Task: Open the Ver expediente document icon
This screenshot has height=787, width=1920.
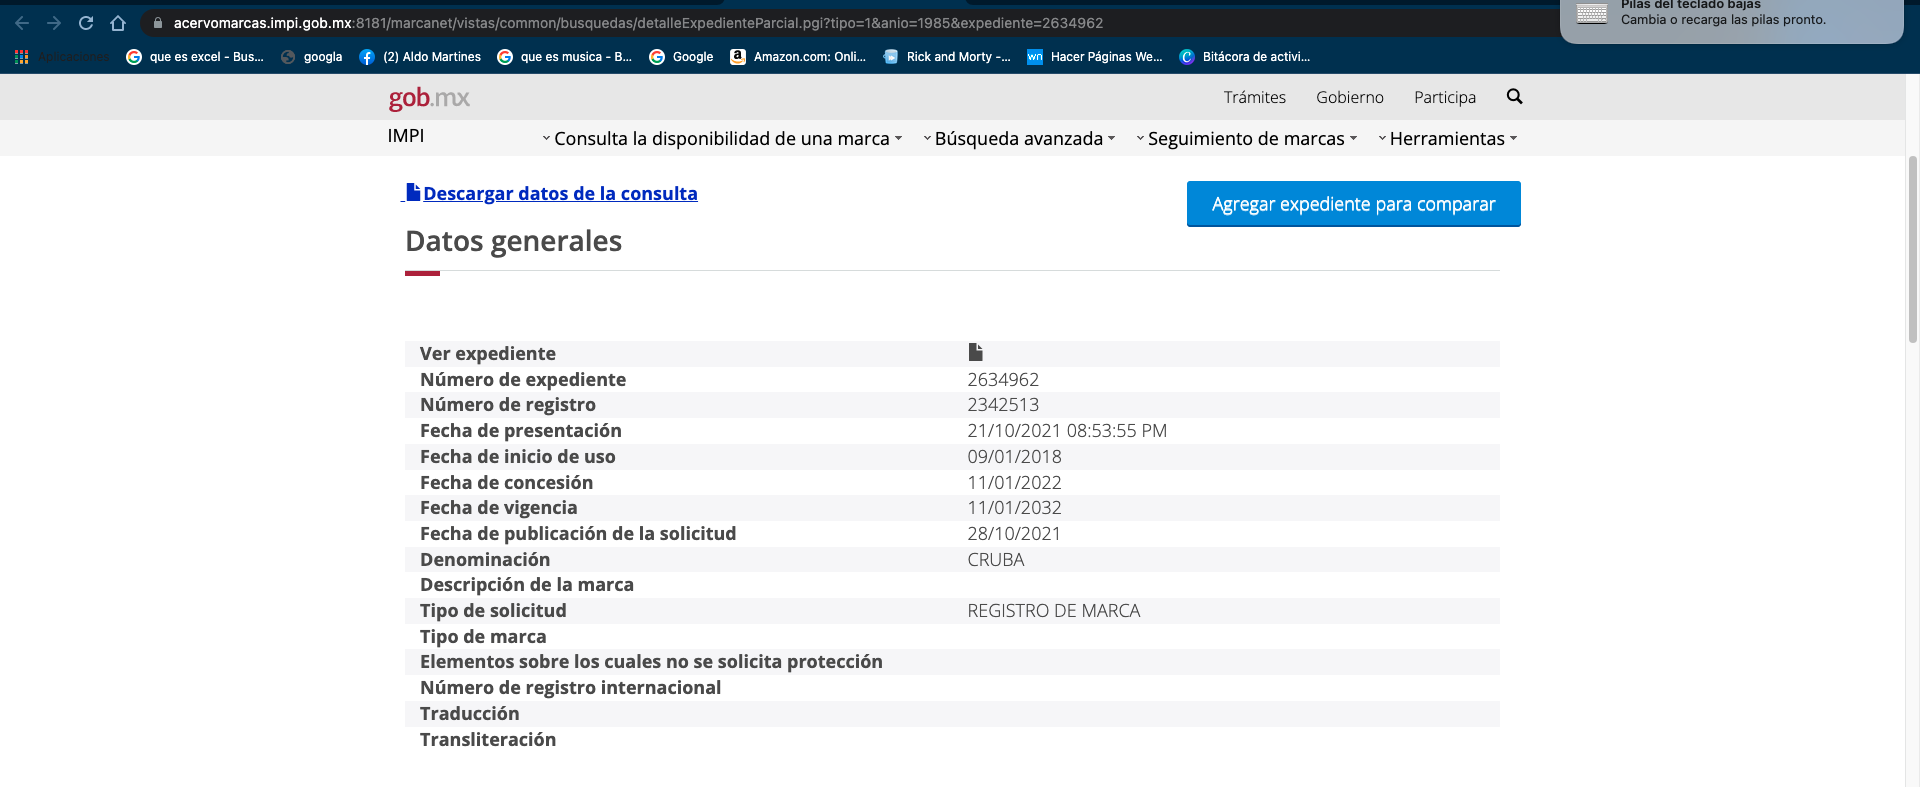Action: (975, 352)
